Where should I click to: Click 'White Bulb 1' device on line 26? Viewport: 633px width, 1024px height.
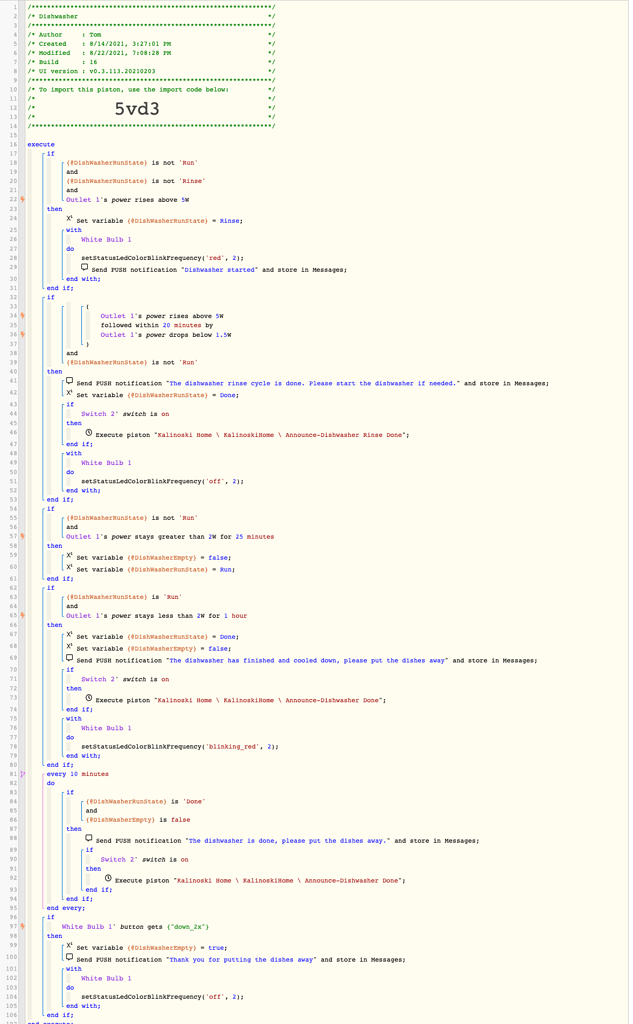(106, 240)
